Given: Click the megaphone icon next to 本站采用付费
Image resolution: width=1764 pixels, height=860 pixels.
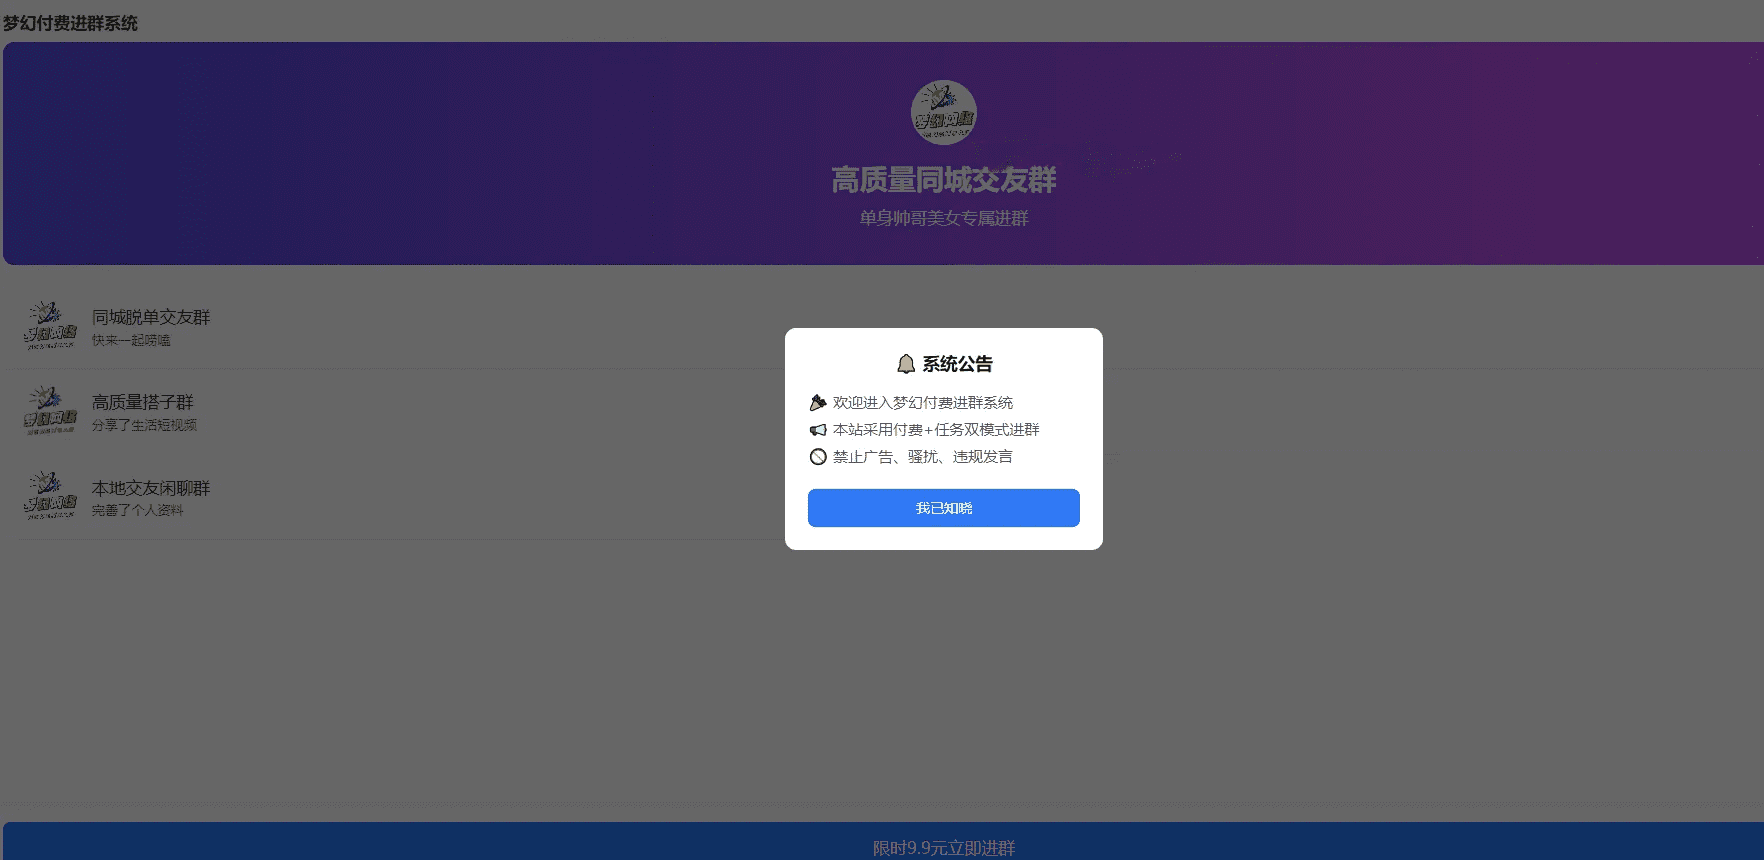Looking at the screenshot, I should pyautogui.click(x=818, y=430).
